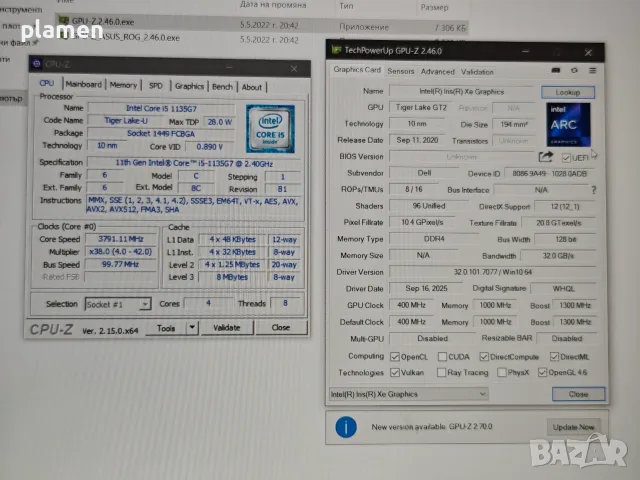
Task: Click the GPU Name field in GPU-Z
Action: tap(462, 92)
